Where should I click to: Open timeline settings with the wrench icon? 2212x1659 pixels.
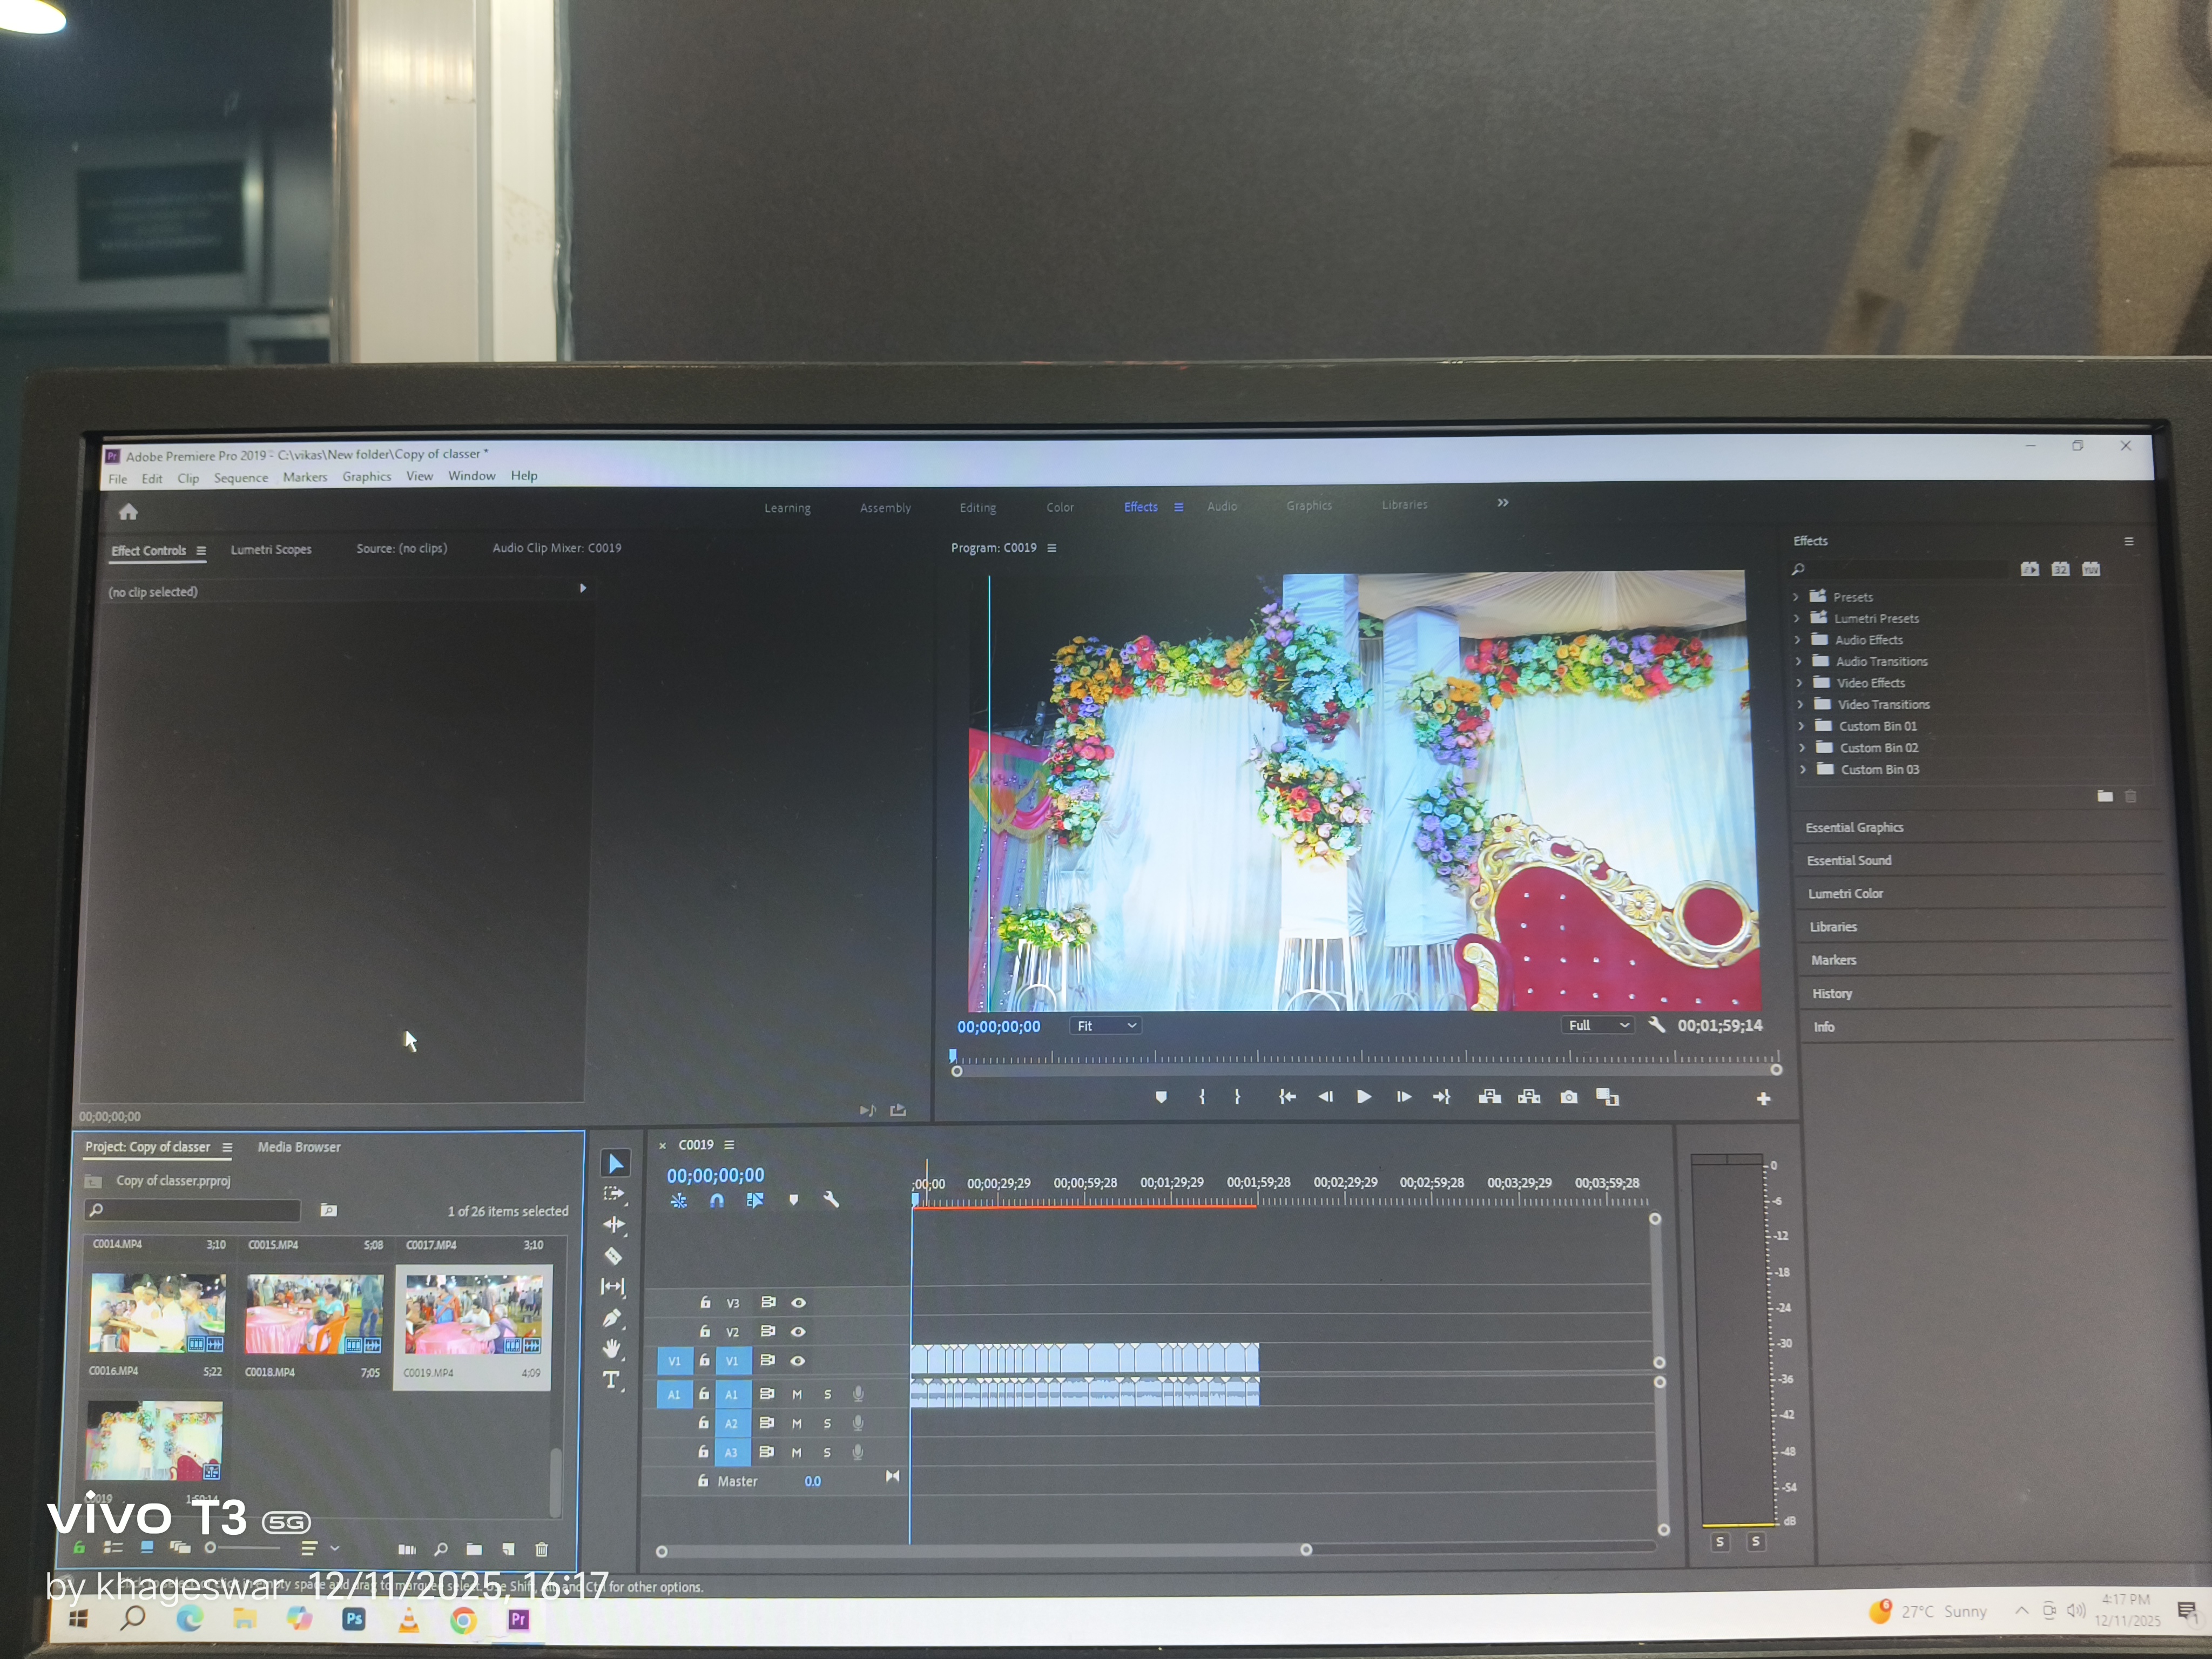click(x=831, y=1199)
